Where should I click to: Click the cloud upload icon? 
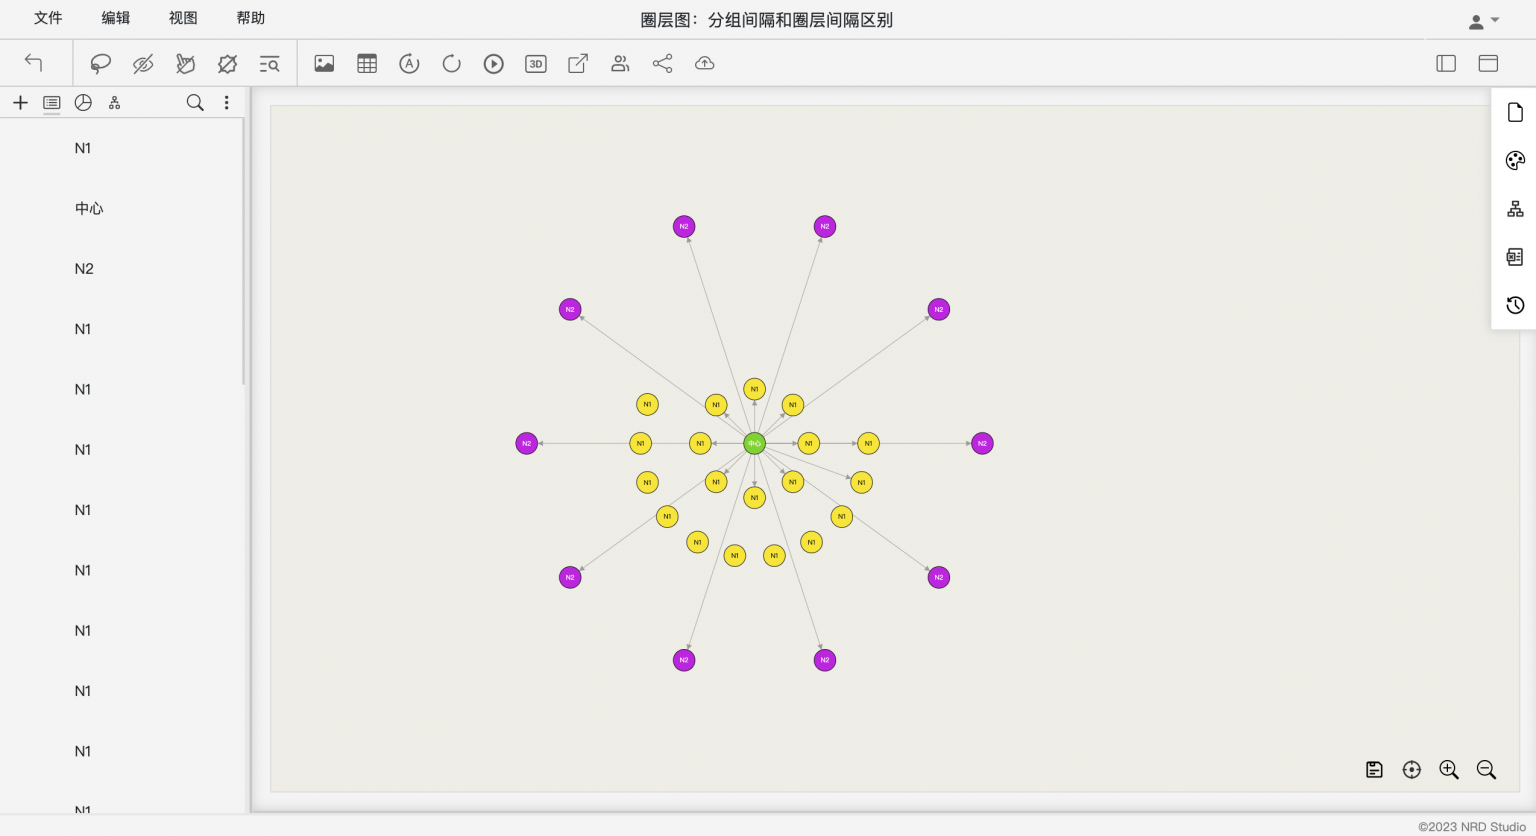[705, 64]
